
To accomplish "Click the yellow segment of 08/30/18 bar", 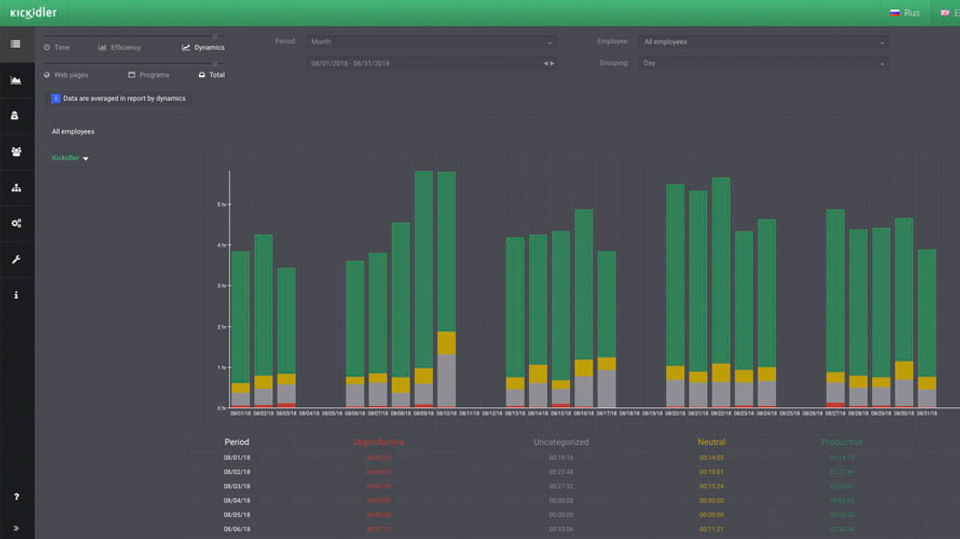I will [904, 371].
